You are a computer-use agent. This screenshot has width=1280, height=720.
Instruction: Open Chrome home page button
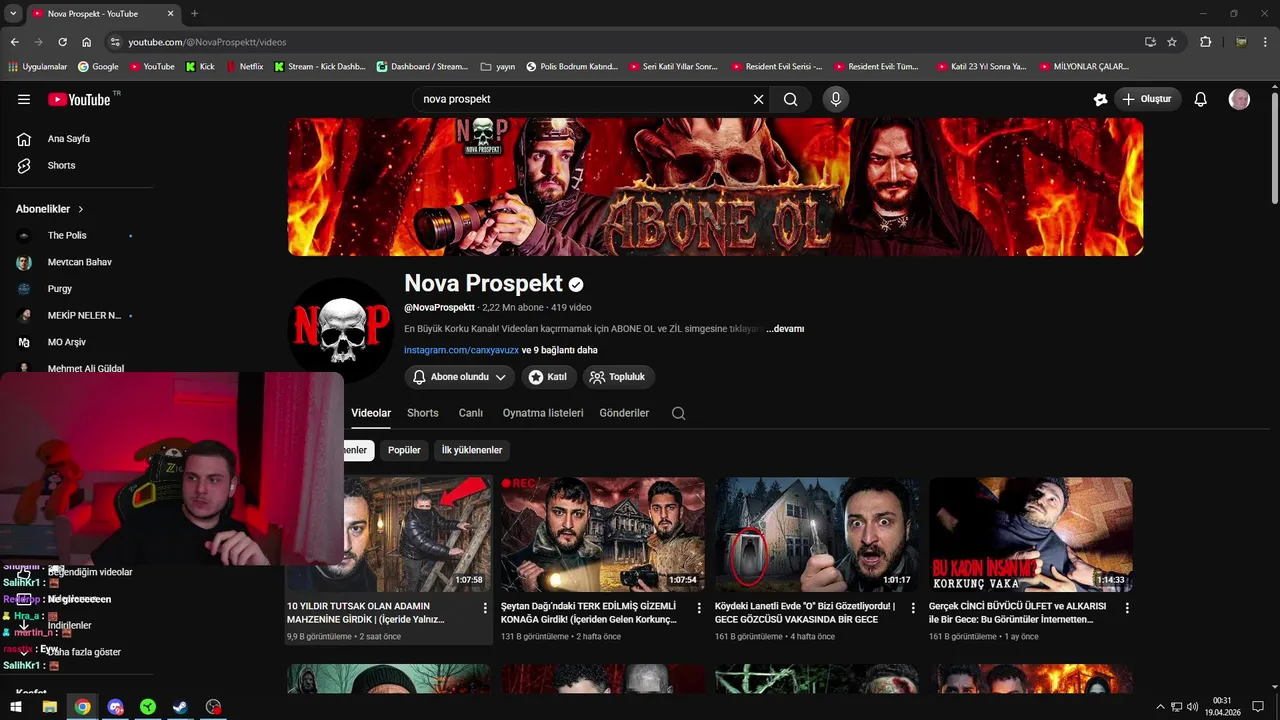[x=86, y=42]
